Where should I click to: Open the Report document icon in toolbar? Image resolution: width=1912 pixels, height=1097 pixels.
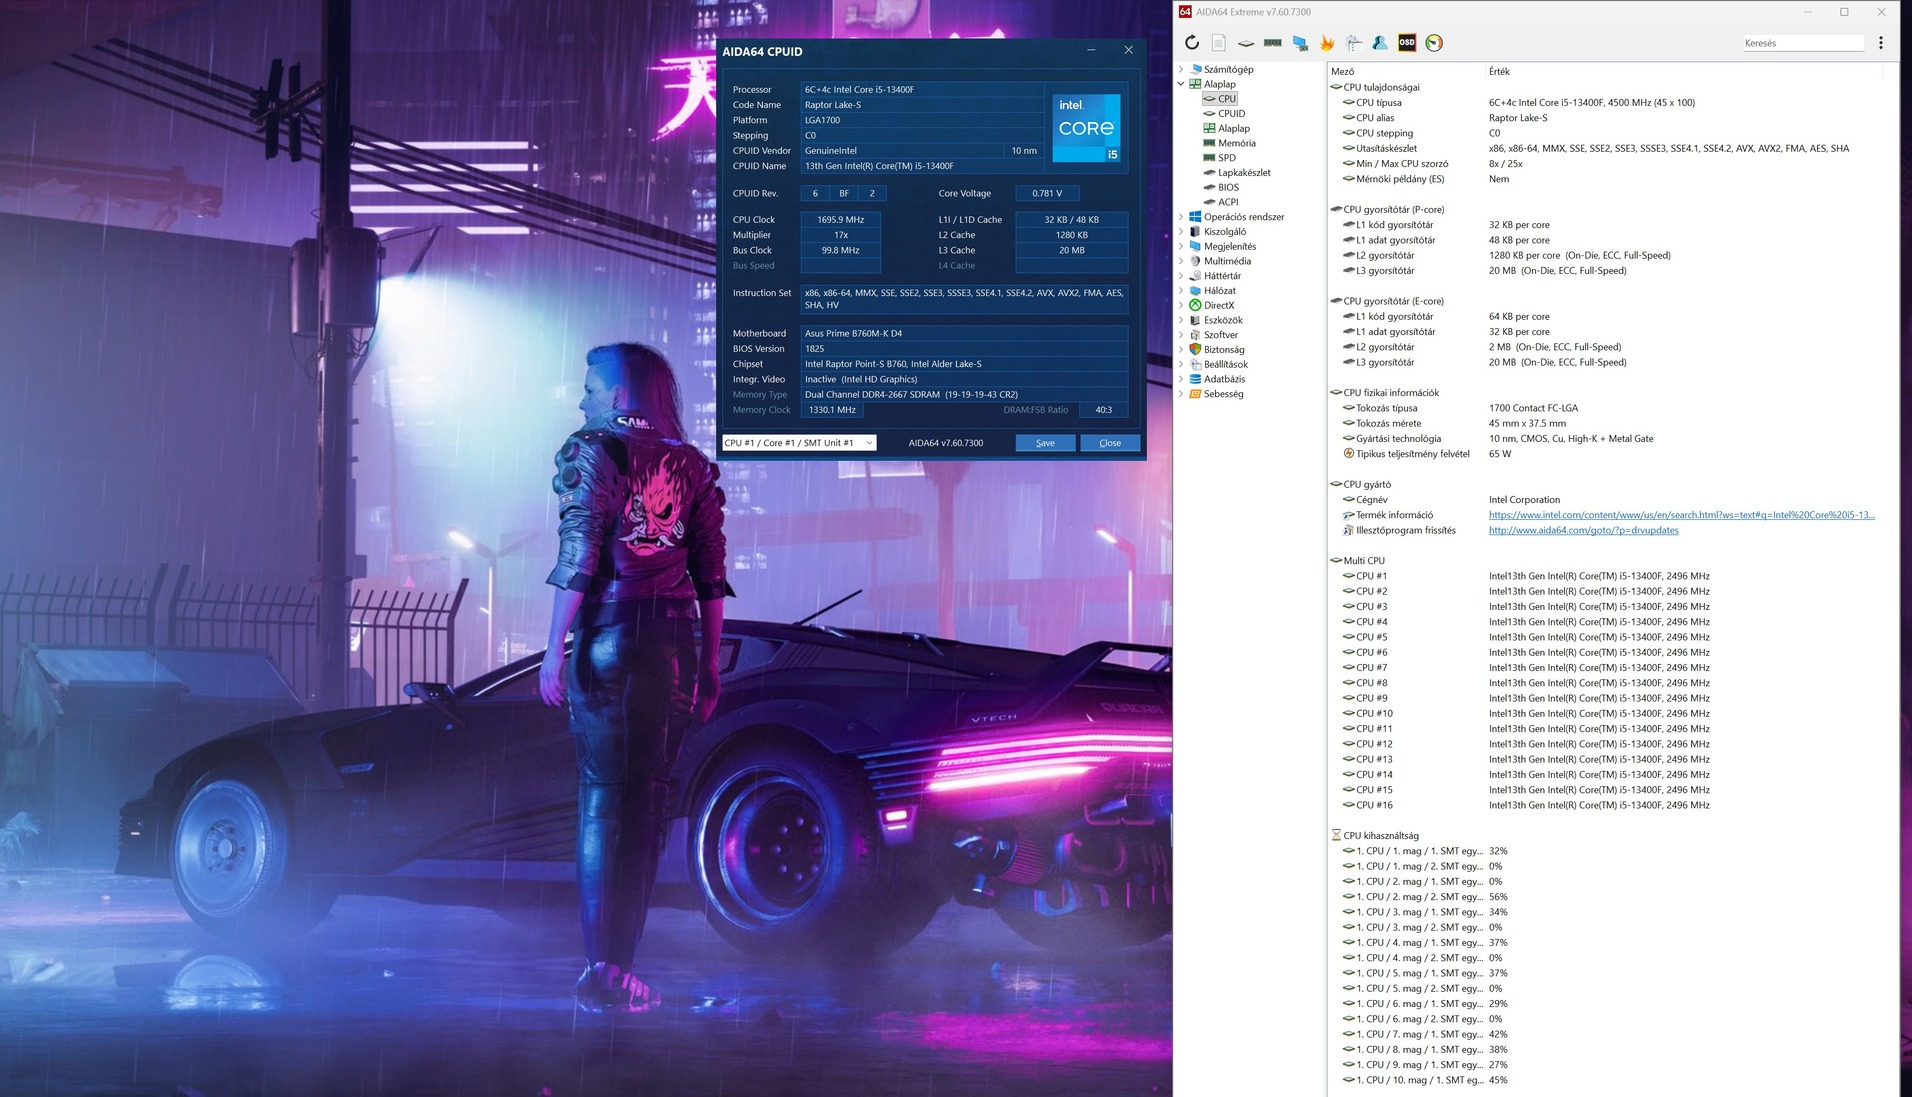tap(1218, 43)
